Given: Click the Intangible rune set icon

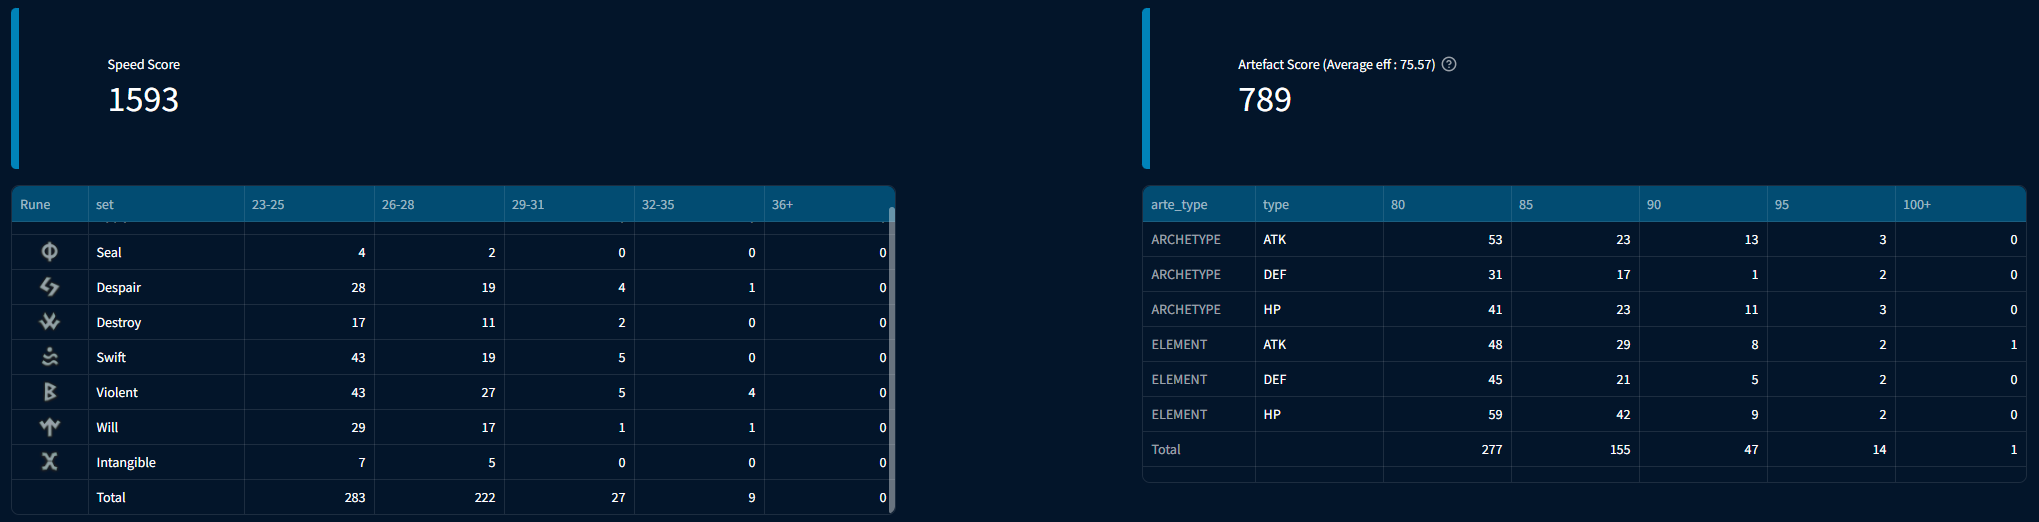Looking at the screenshot, I should [49, 462].
